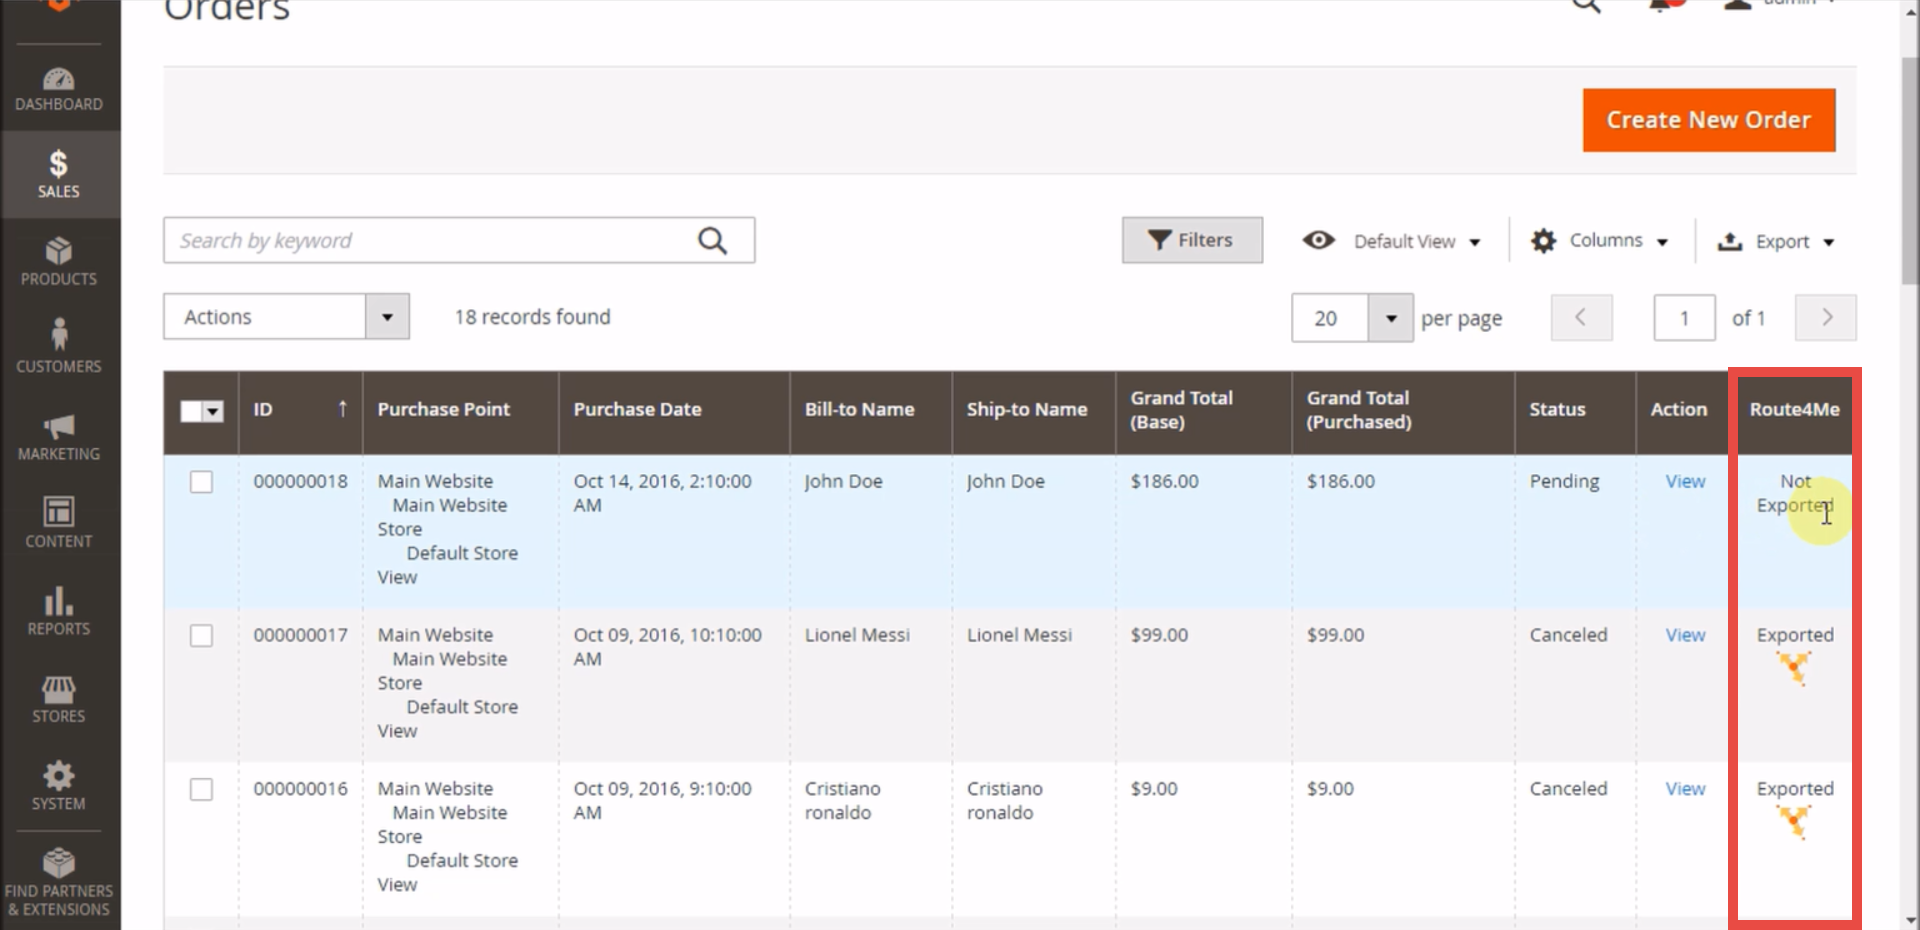Open View link for order 000000018
The image size is (1920, 930).
point(1685,481)
